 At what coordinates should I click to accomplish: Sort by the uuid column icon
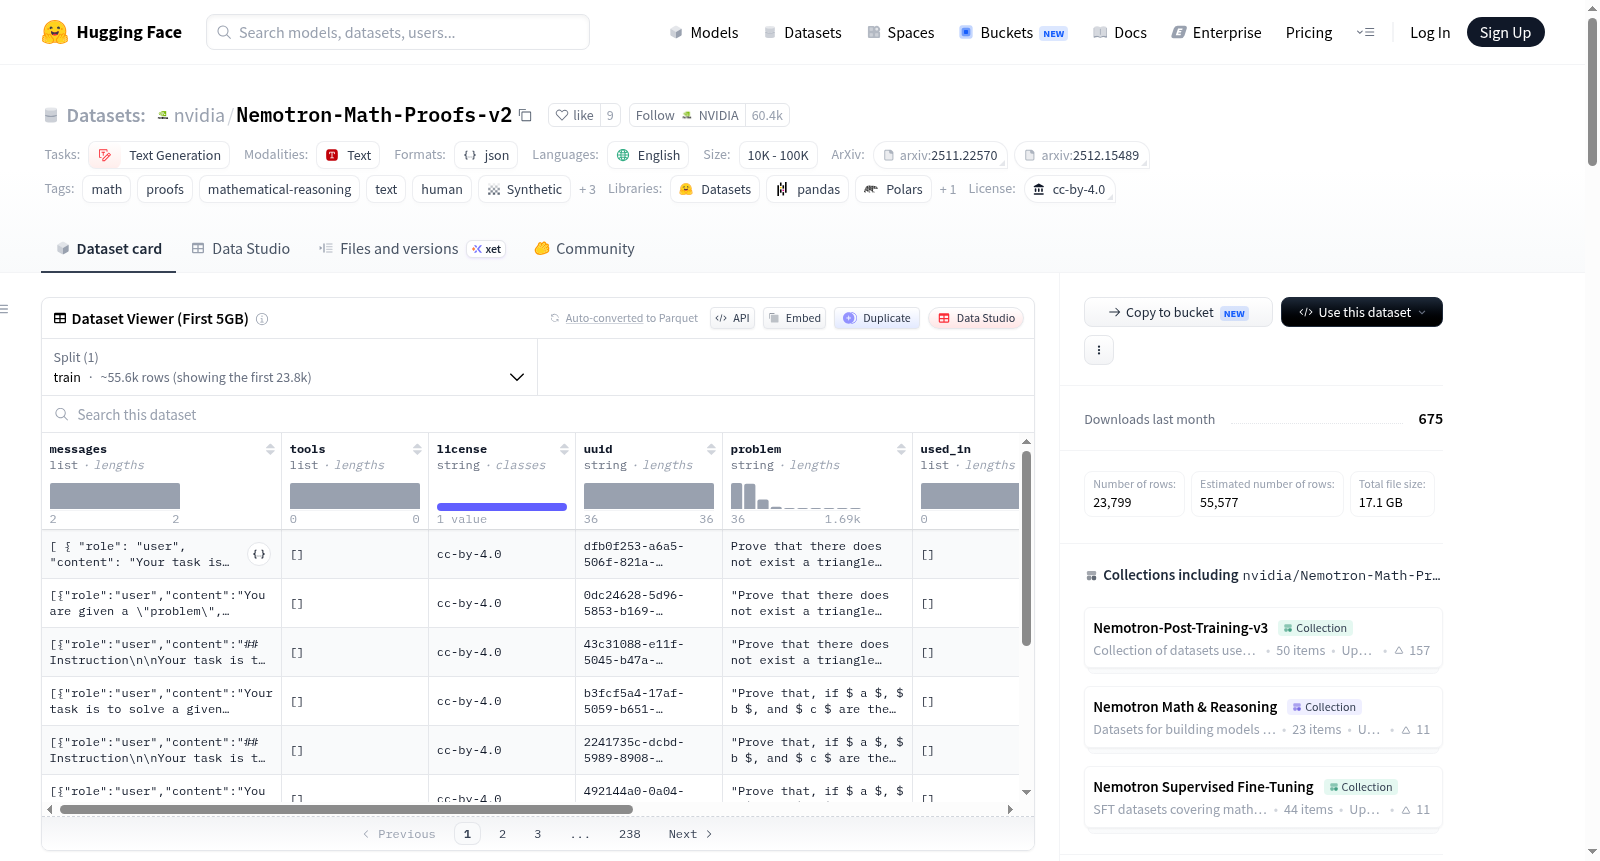click(x=711, y=450)
